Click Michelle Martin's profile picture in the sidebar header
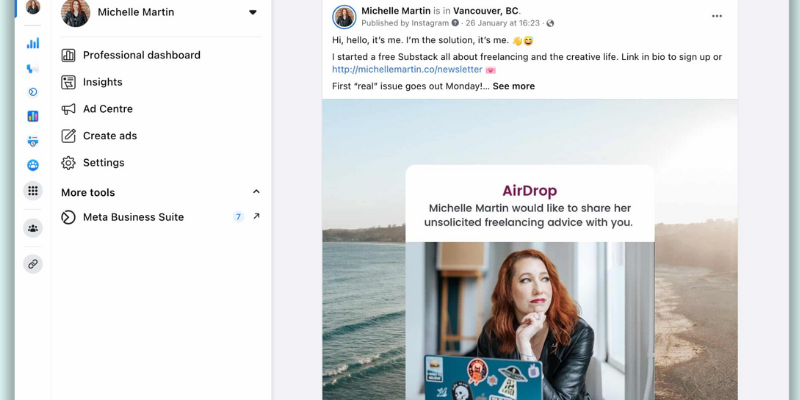The image size is (800, 400). point(76,13)
